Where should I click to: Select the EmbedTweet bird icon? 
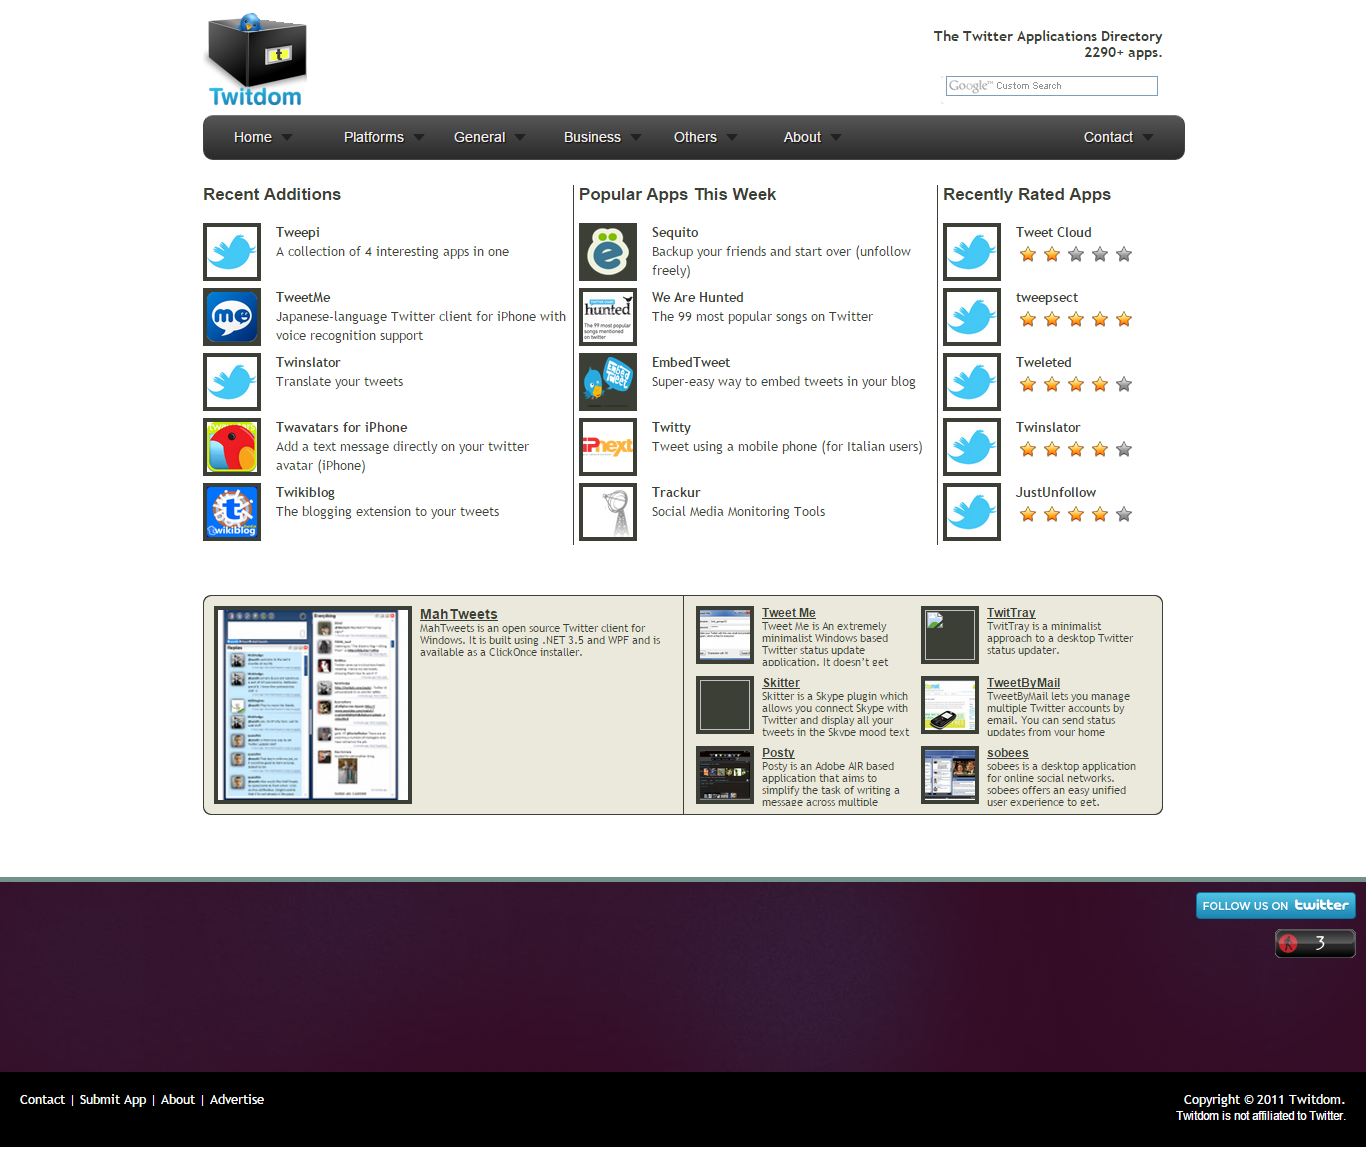click(608, 382)
